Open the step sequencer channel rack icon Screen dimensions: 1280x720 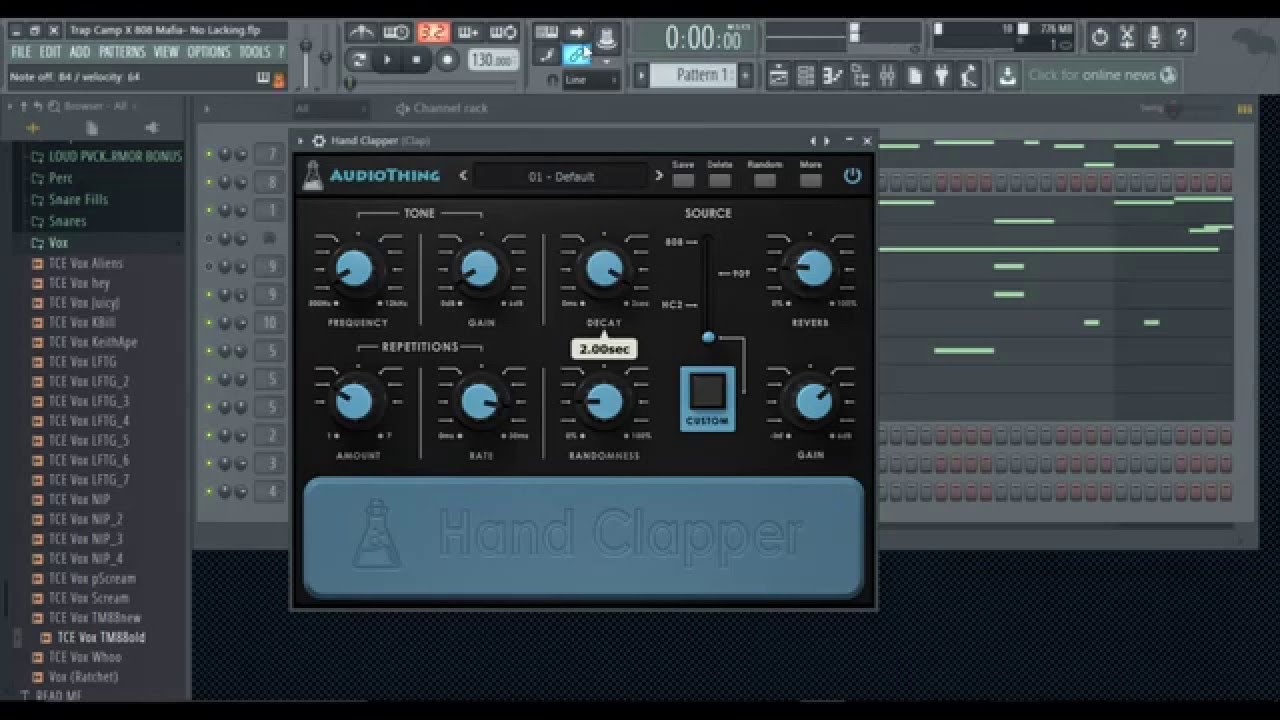point(806,75)
